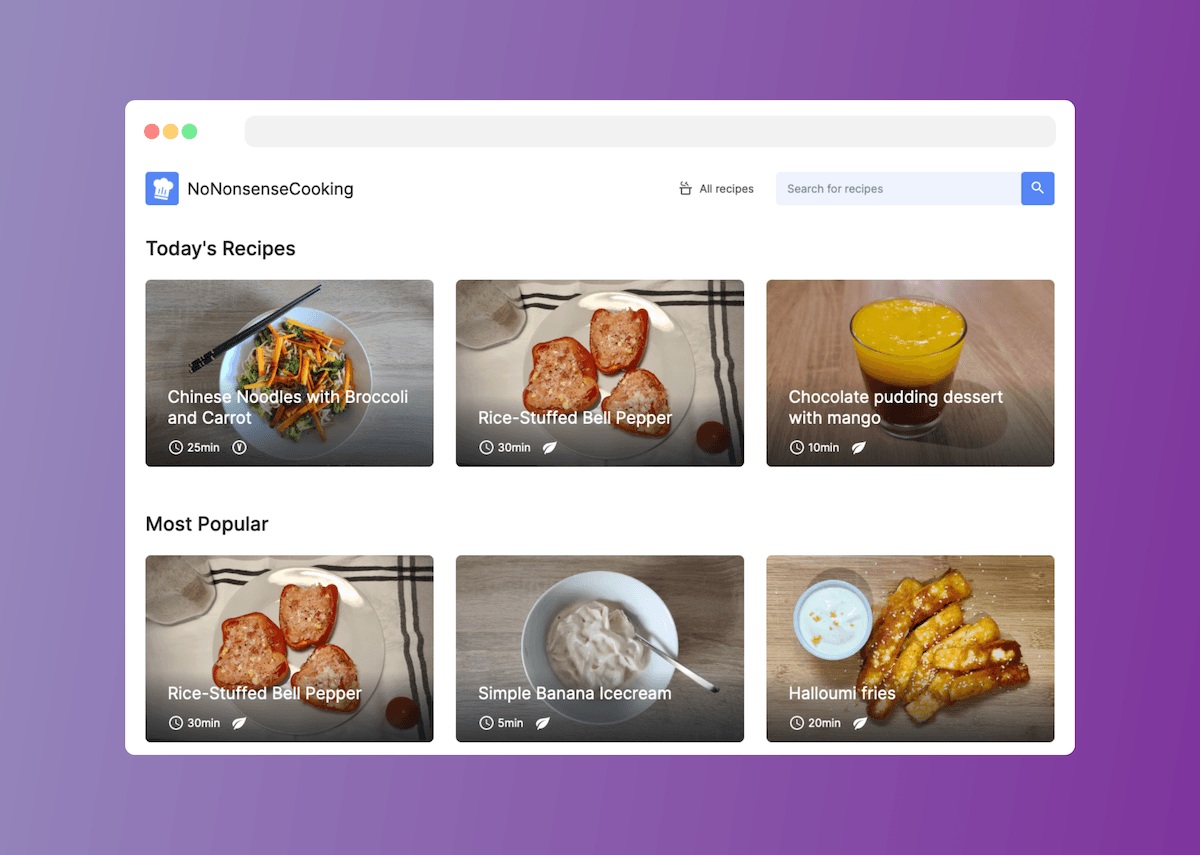Open the Chinese Noodles with Broccoli and Carrot recipe

[289, 373]
